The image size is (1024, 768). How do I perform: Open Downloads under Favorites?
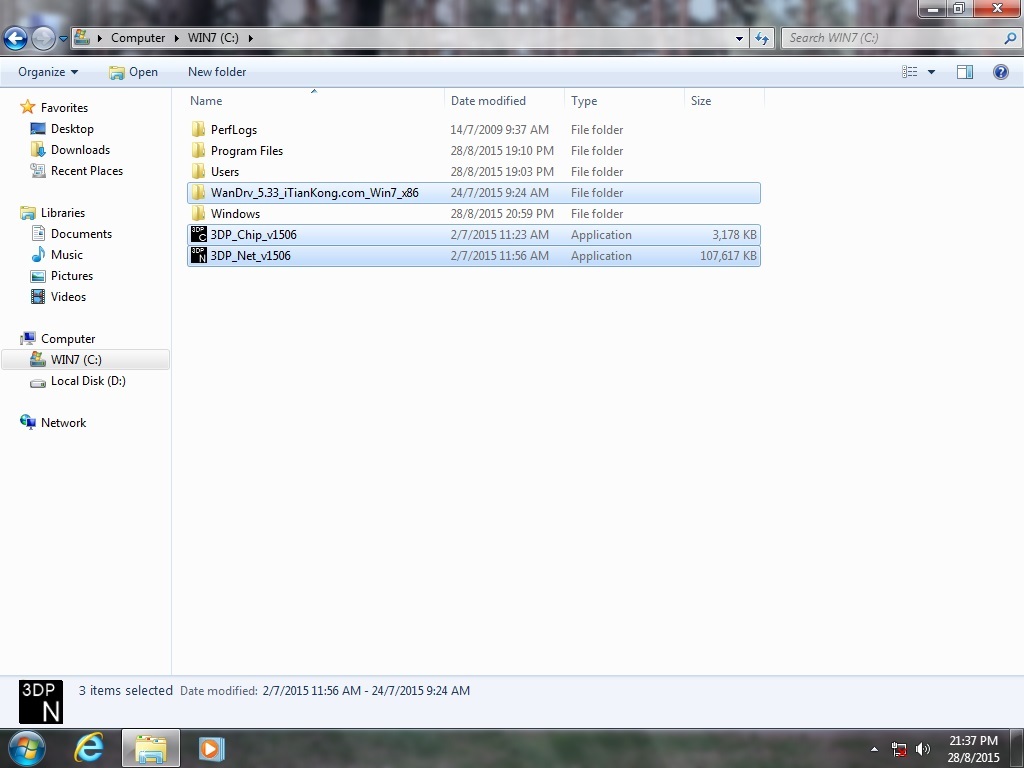(x=80, y=150)
